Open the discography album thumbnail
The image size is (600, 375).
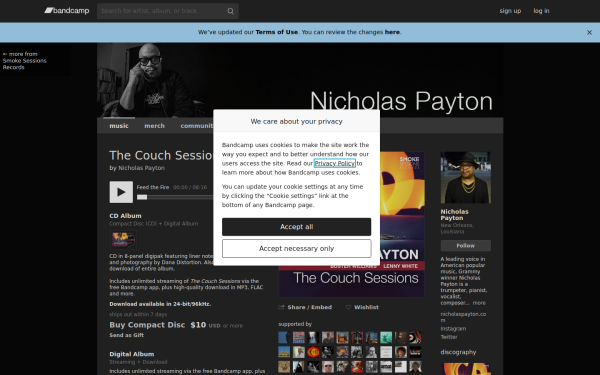pyautogui.click(x=466, y=368)
